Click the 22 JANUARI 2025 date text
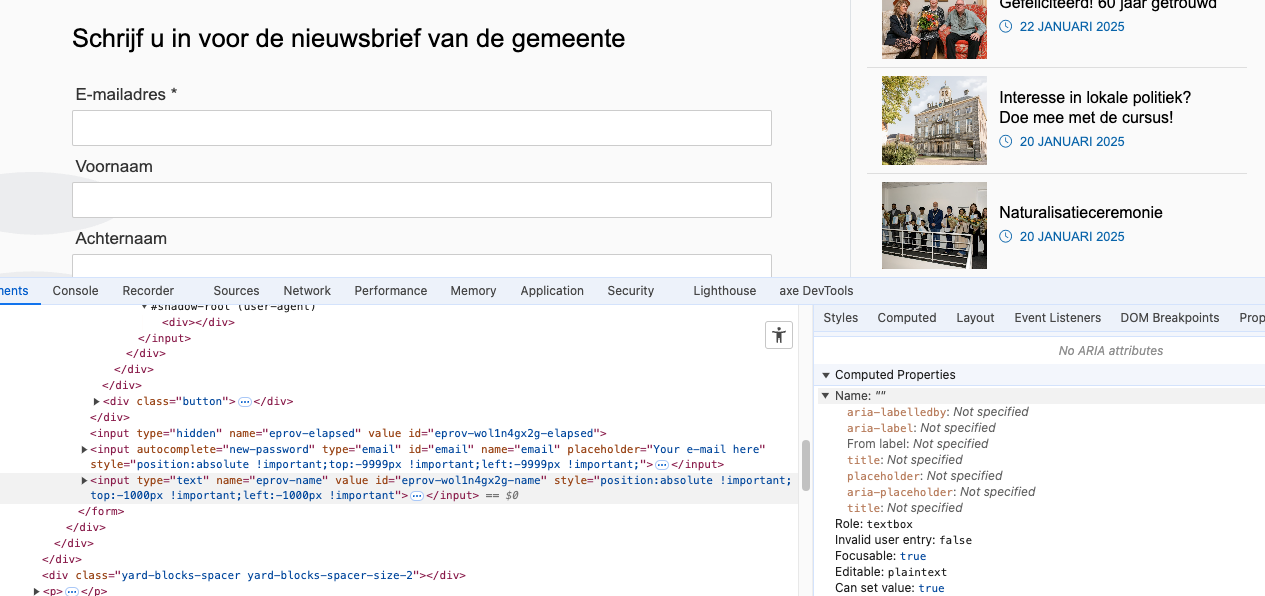Viewport: 1265px width, 596px height. (x=1072, y=27)
